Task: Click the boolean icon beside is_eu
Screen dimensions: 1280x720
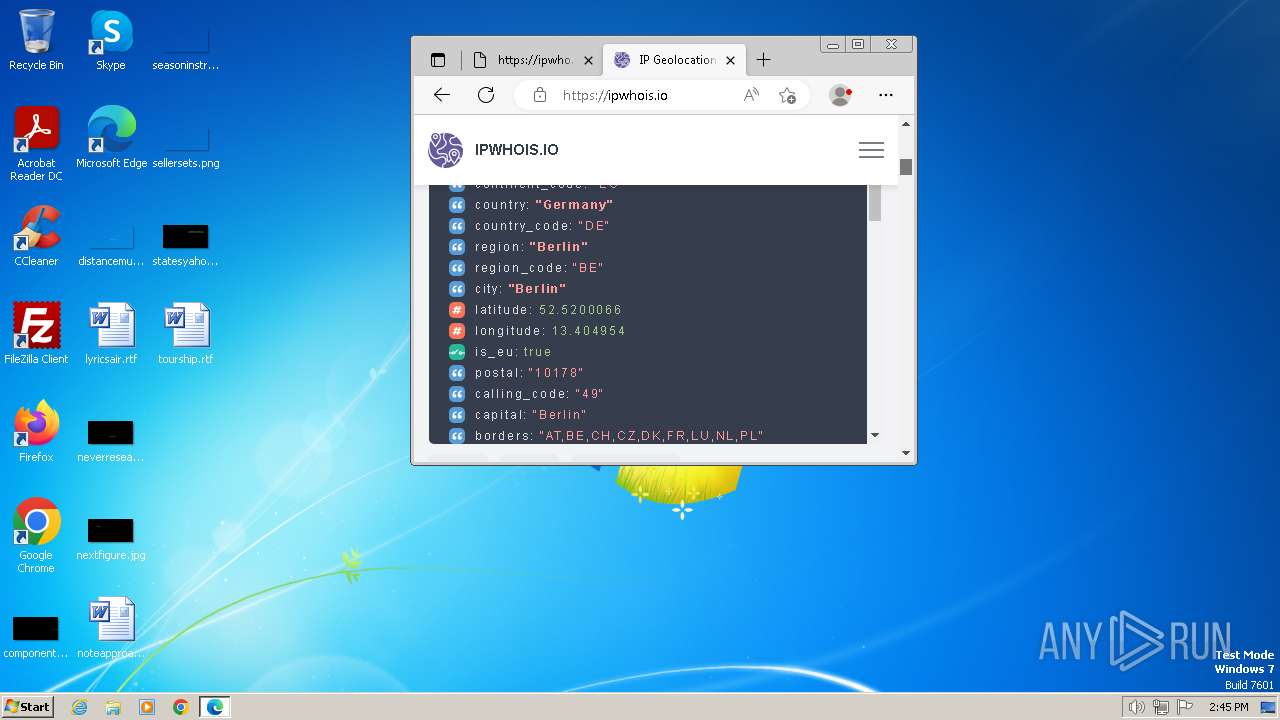Action: click(457, 352)
